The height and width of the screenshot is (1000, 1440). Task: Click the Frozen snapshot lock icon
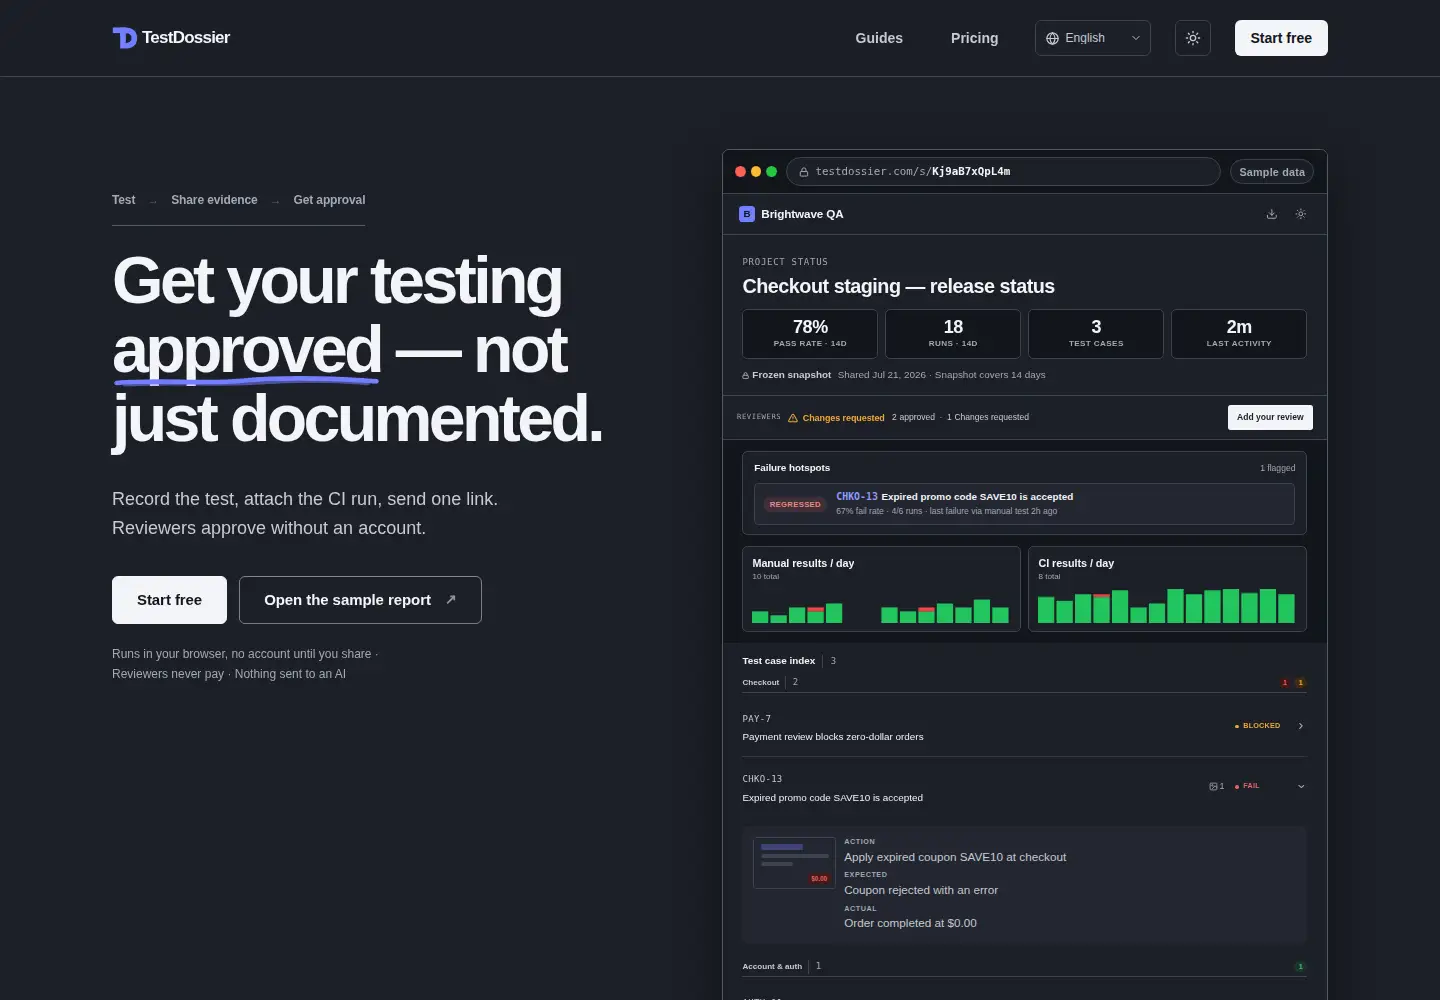(746, 376)
